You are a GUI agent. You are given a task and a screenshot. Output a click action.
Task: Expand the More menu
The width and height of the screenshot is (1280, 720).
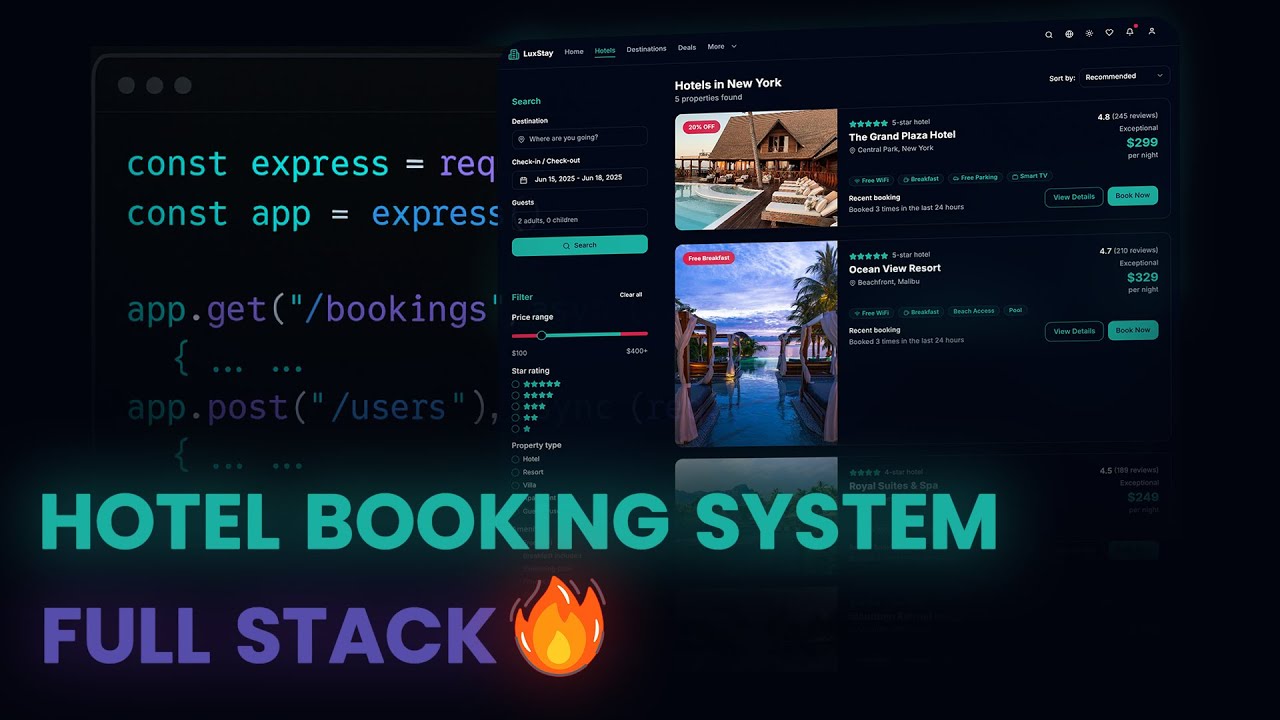(x=722, y=47)
